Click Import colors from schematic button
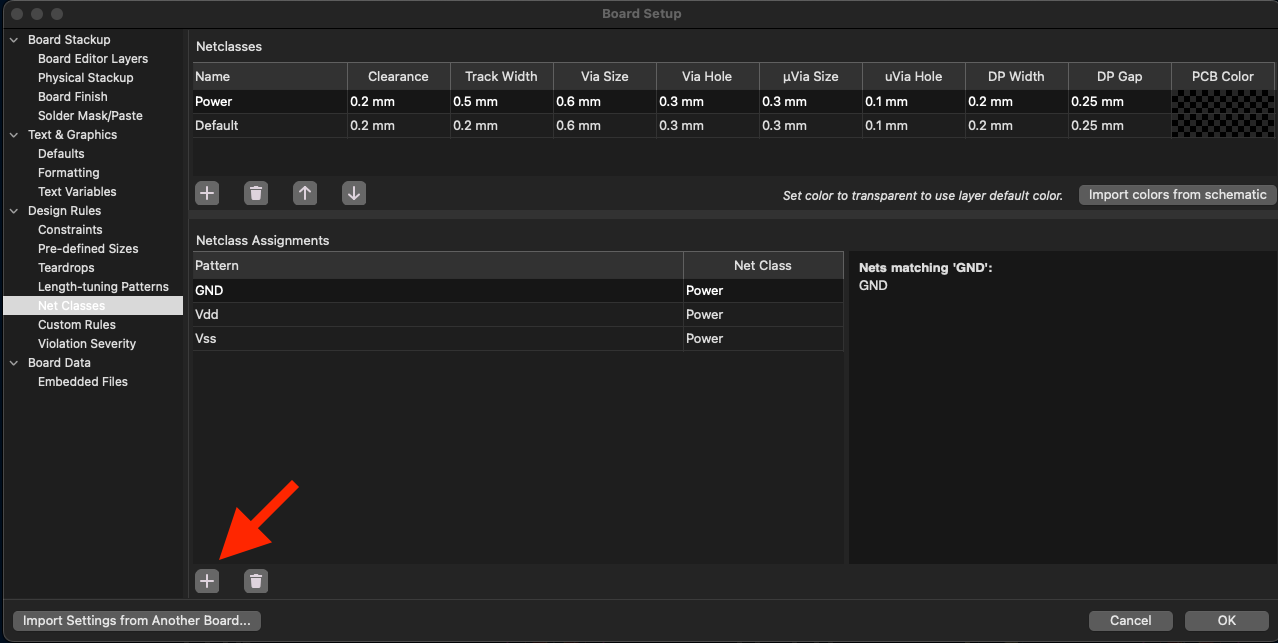Viewport: 1278px width, 643px height. click(1177, 195)
